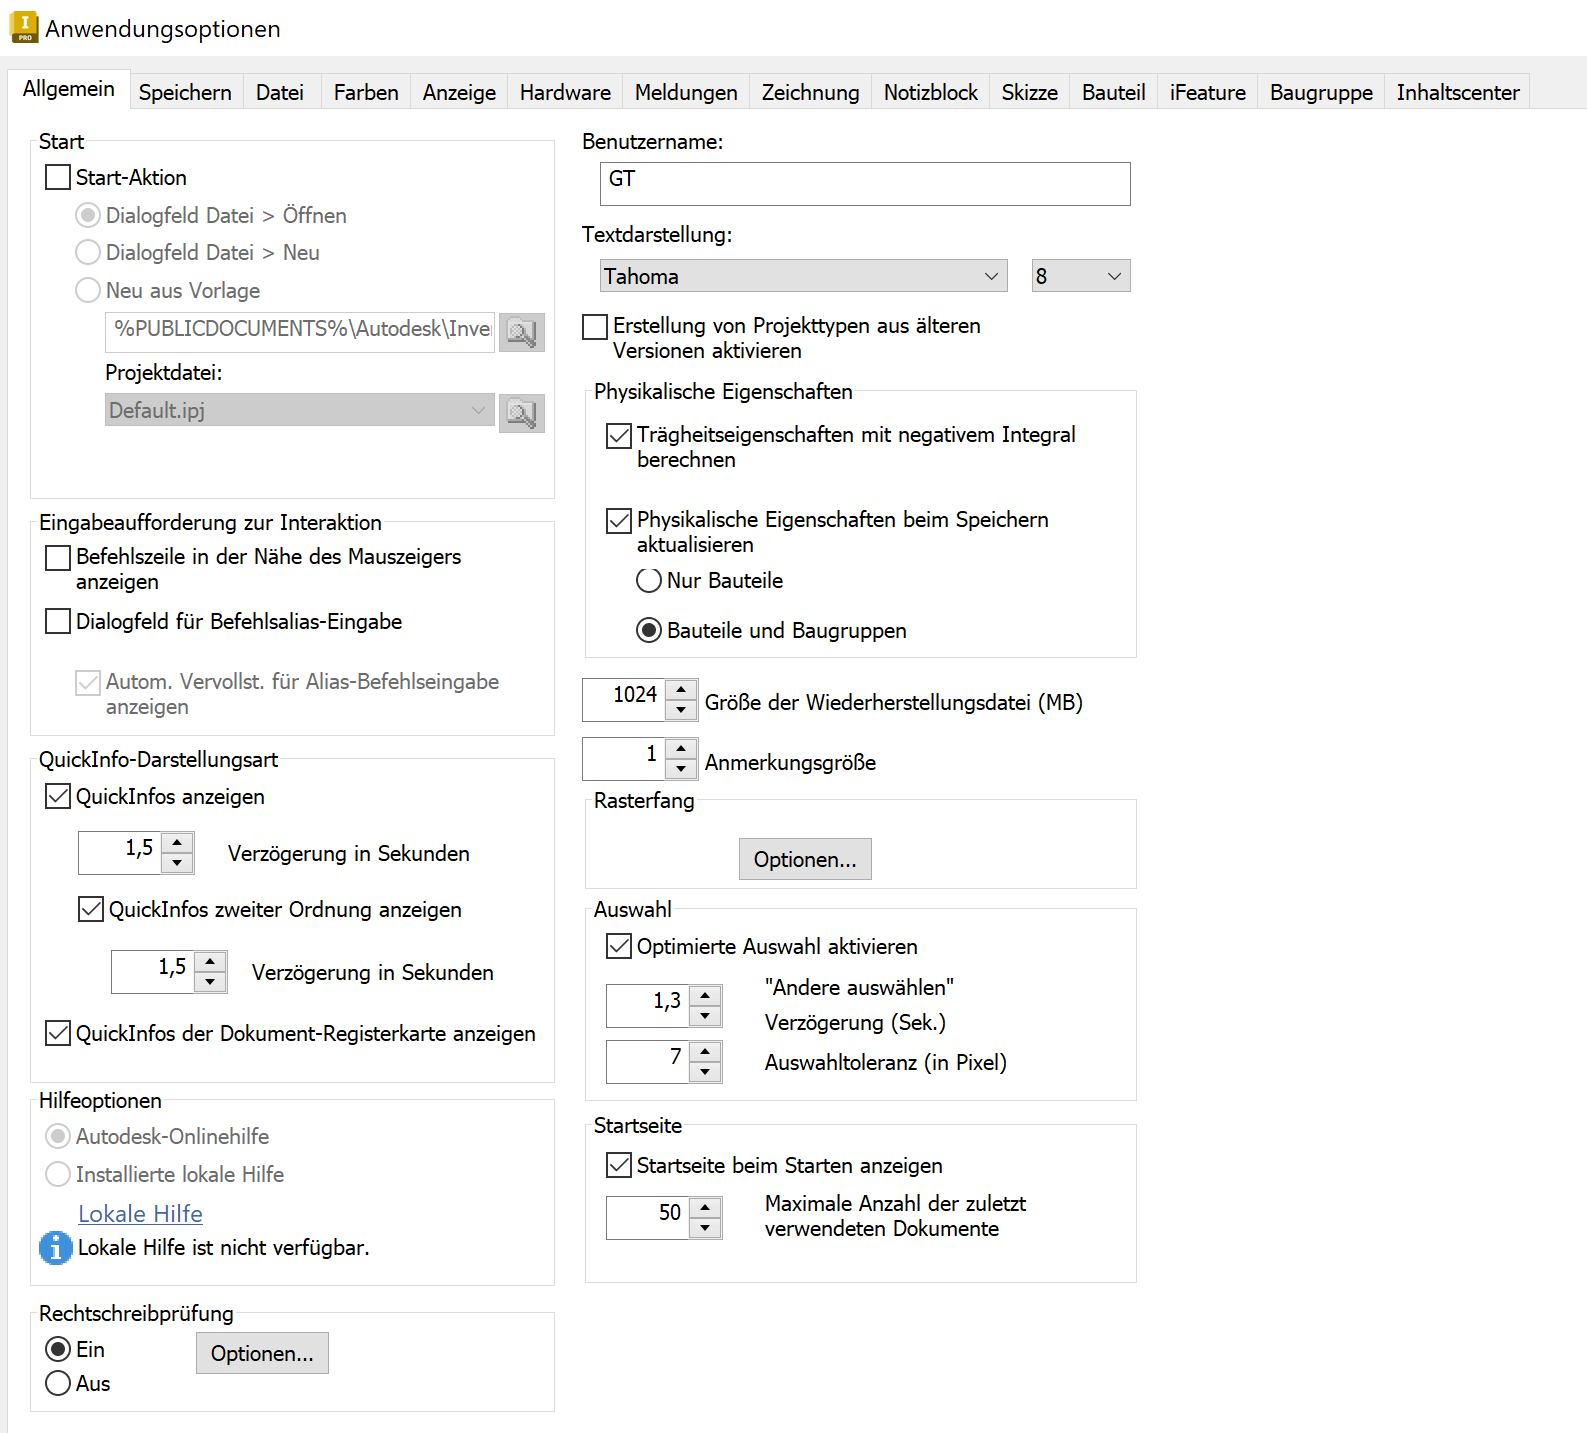Increase Auswahltoleranz in Pixel
1587x1433 pixels.
[x=705, y=1052]
